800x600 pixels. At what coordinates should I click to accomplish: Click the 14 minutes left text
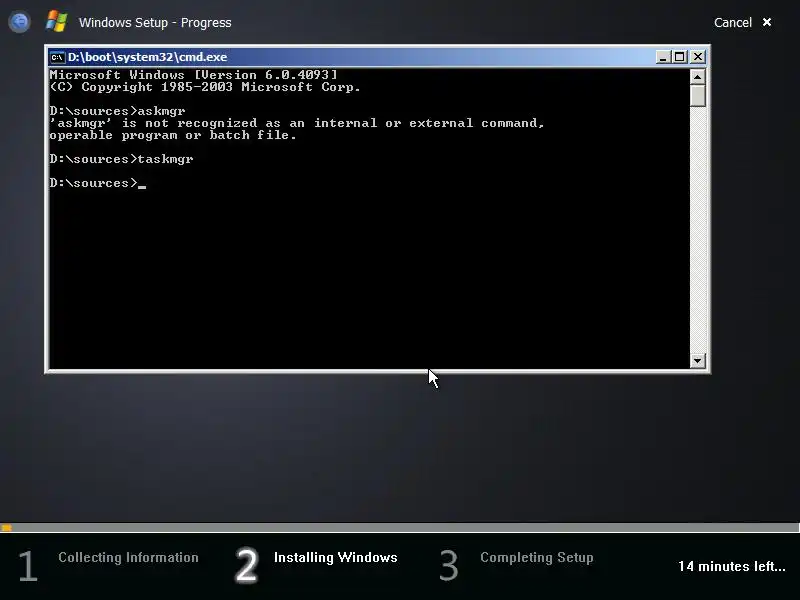[x=732, y=566]
